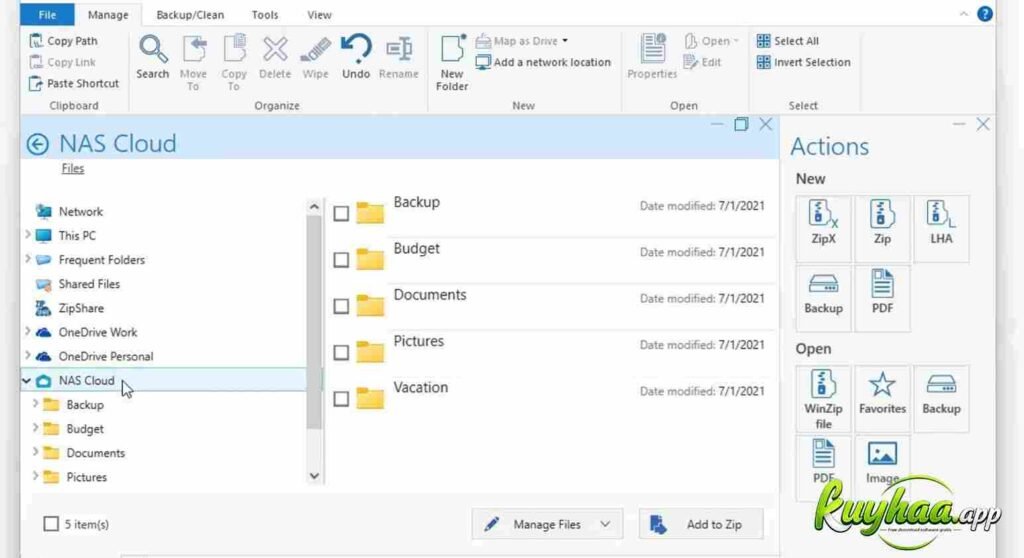The image size is (1024, 558).
Task: Collapse the NAS Cloud tree node
Action: coord(26,380)
